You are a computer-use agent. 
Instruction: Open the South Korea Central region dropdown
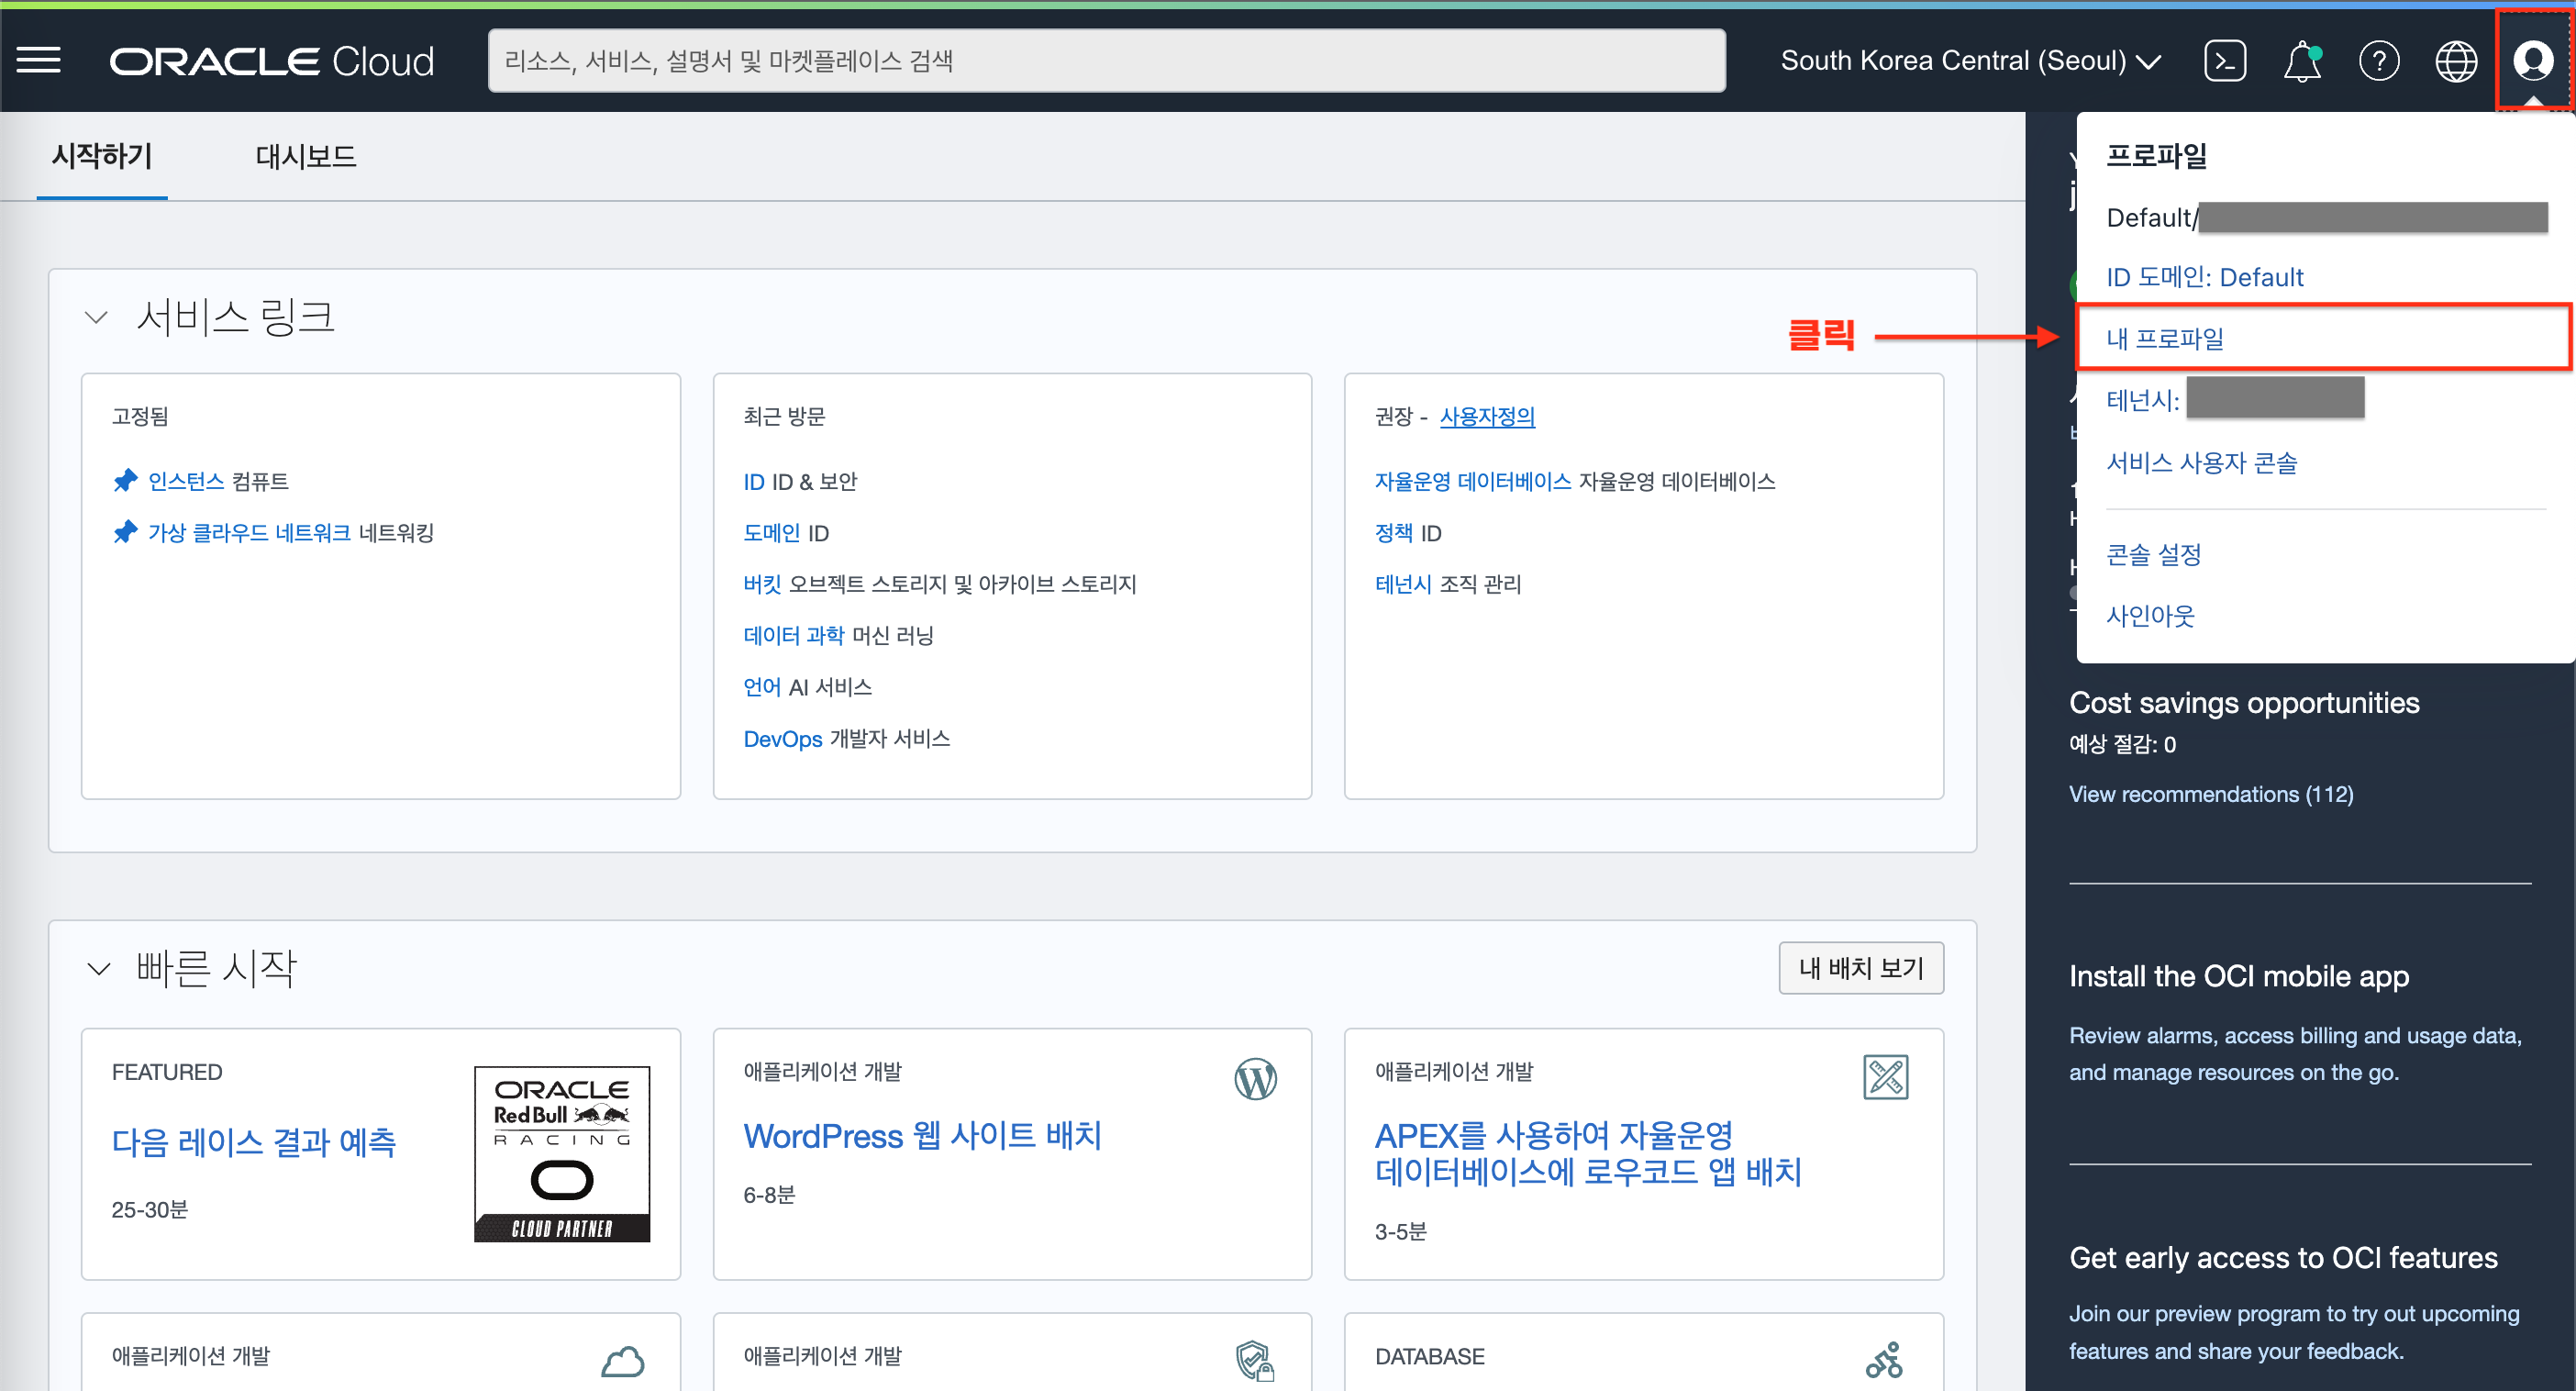click(1971, 61)
